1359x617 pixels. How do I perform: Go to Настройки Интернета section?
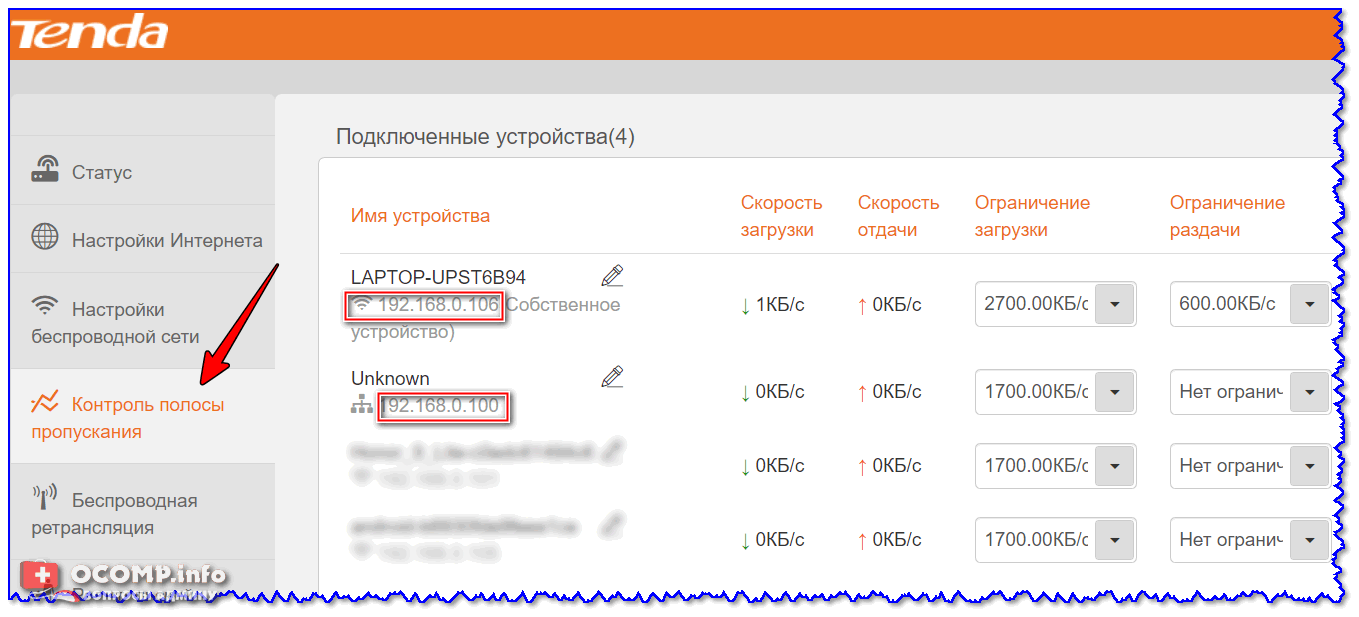click(x=167, y=240)
